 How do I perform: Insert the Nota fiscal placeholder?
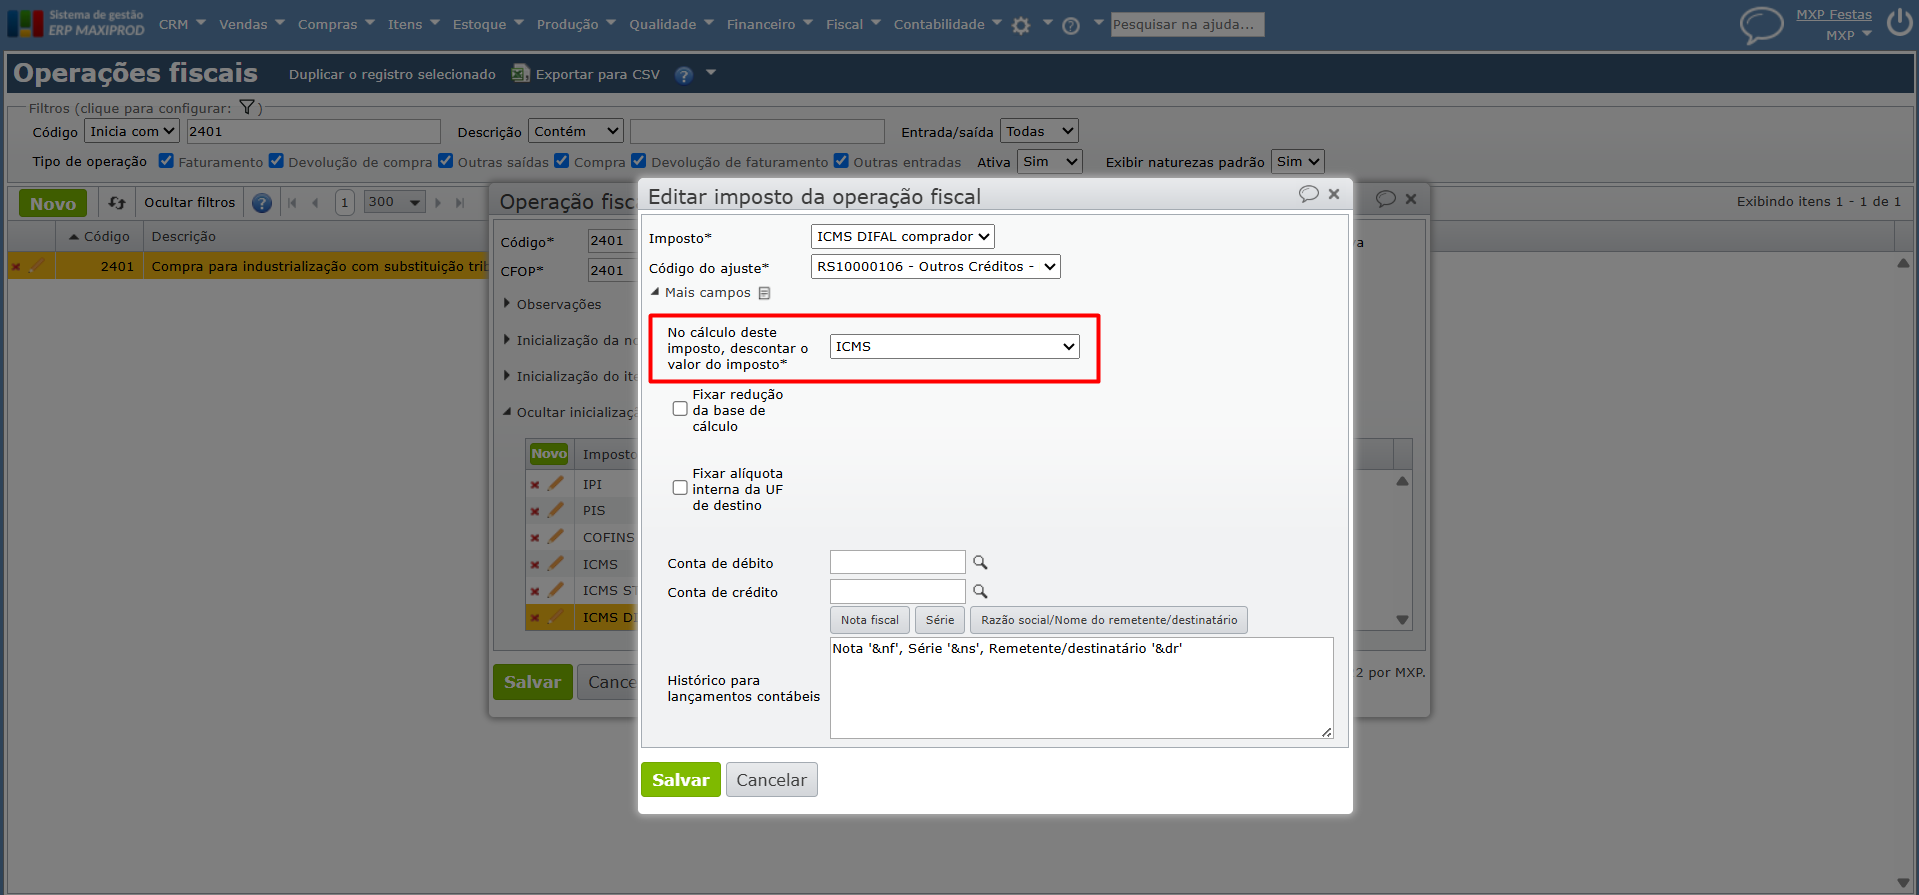[870, 620]
